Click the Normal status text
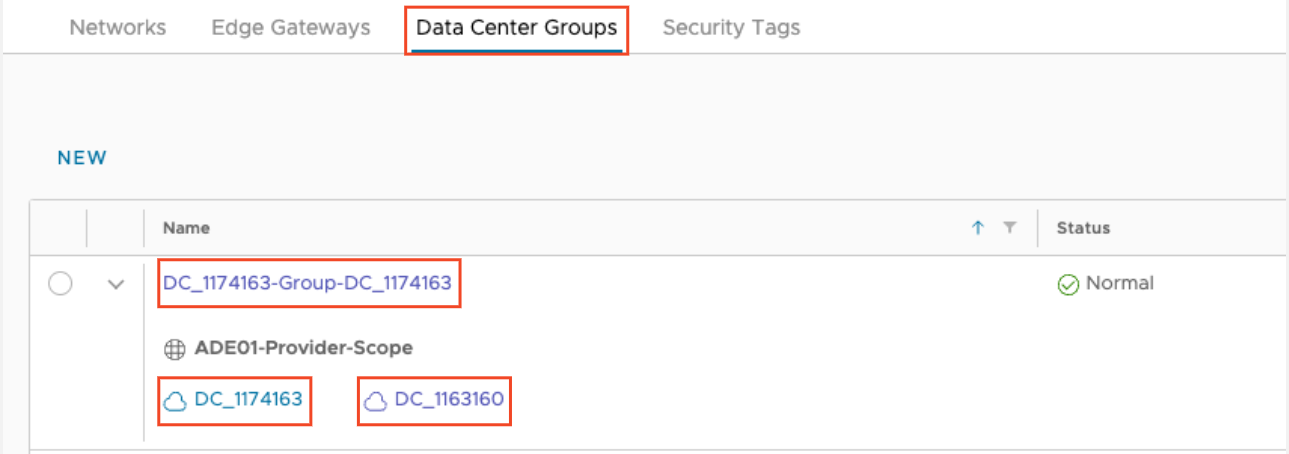The height and width of the screenshot is (454, 1289). click(x=1120, y=283)
